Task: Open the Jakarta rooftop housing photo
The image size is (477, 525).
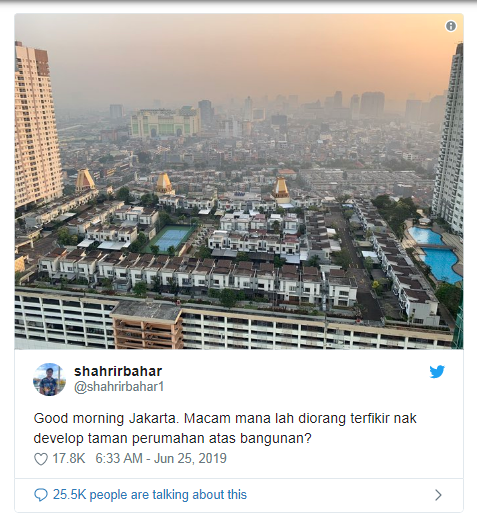Action: pos(239,181)
